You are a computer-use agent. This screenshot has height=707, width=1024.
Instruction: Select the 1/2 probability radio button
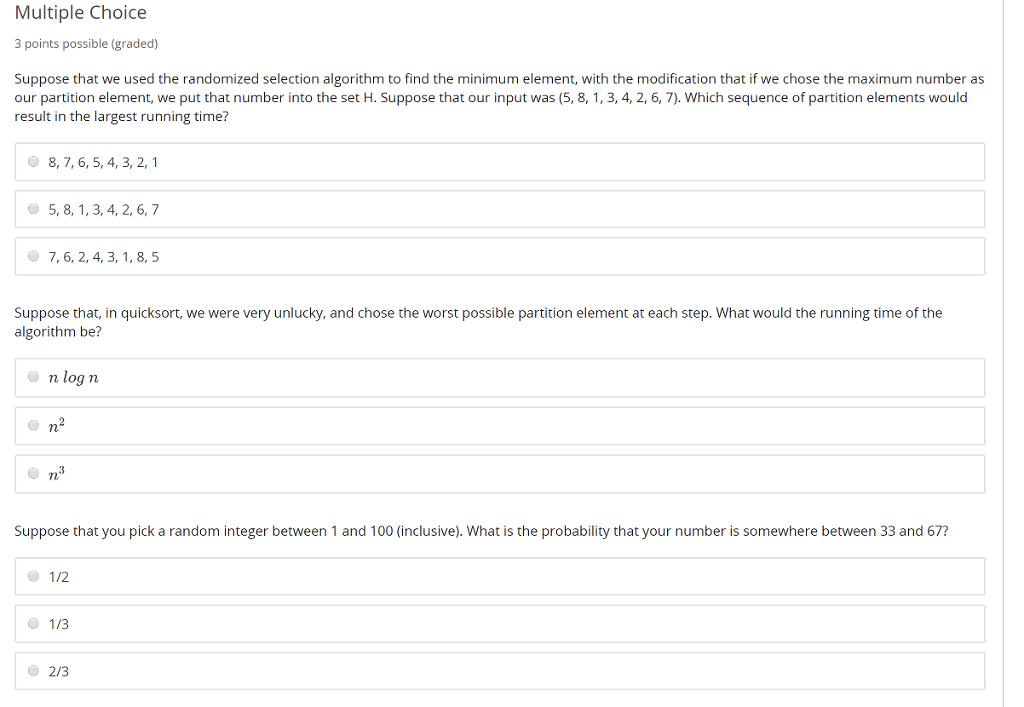34,576
